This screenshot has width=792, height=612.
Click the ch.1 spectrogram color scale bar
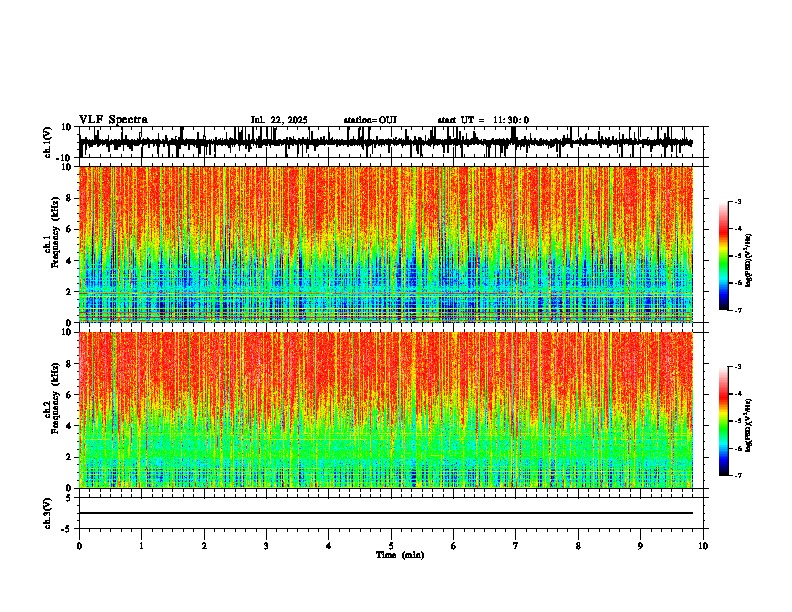tap(724, 256)
